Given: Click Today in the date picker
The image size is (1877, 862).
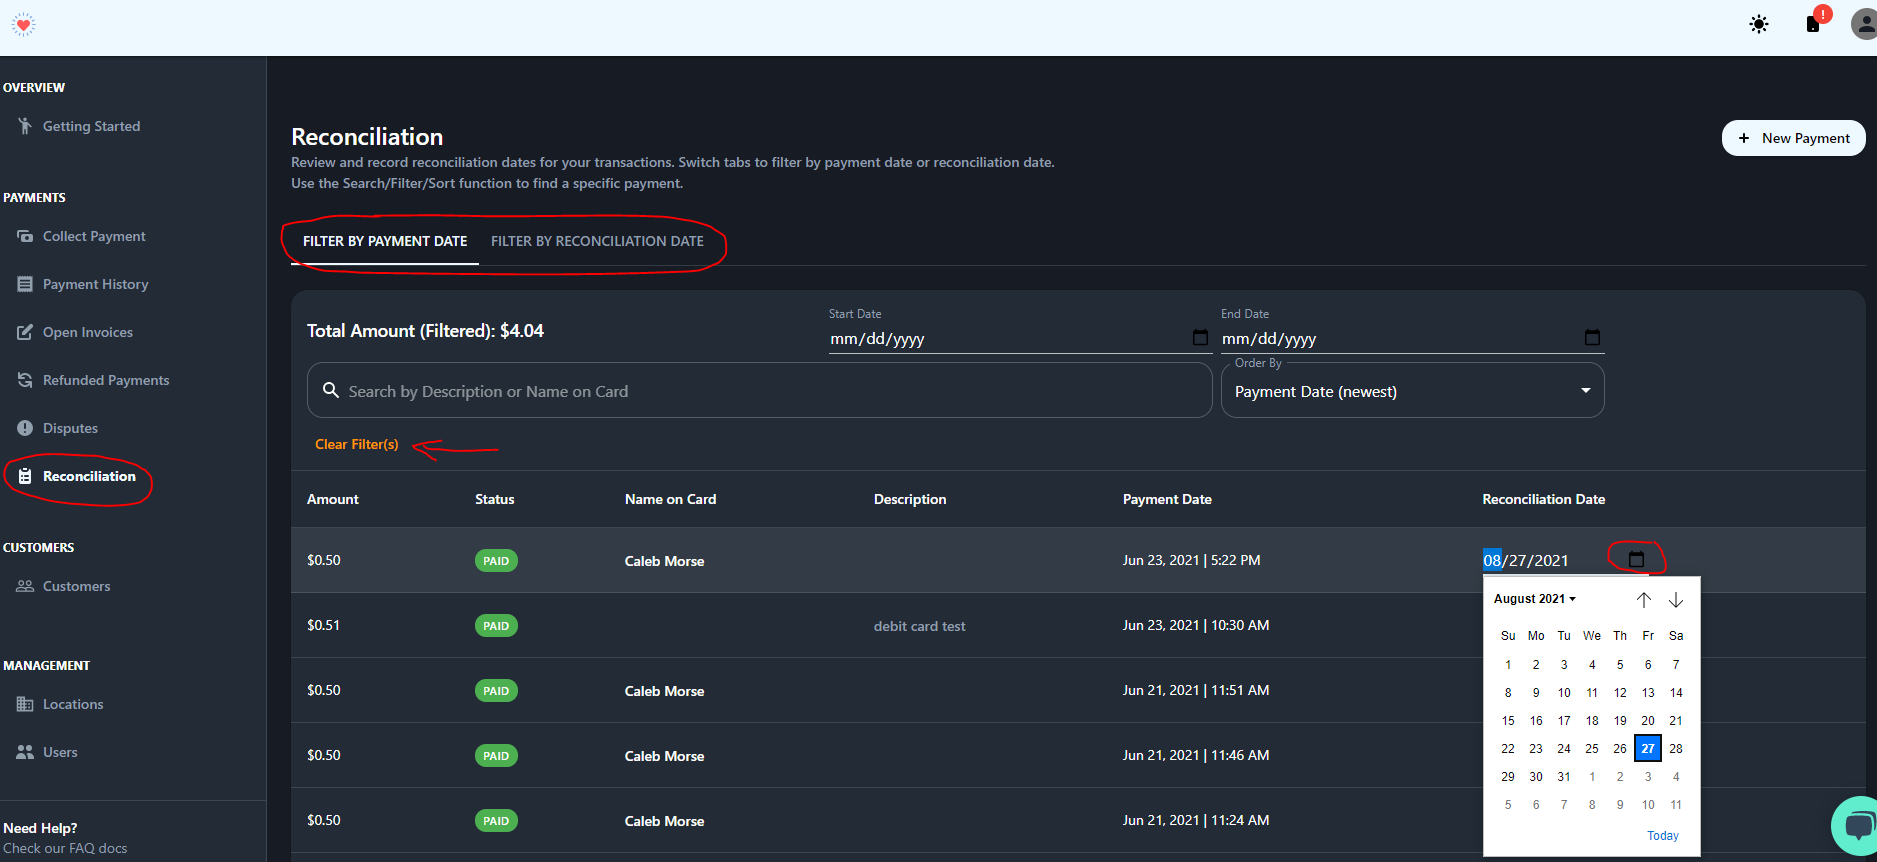Looking at the screenshot, I should pos(1662,836).
